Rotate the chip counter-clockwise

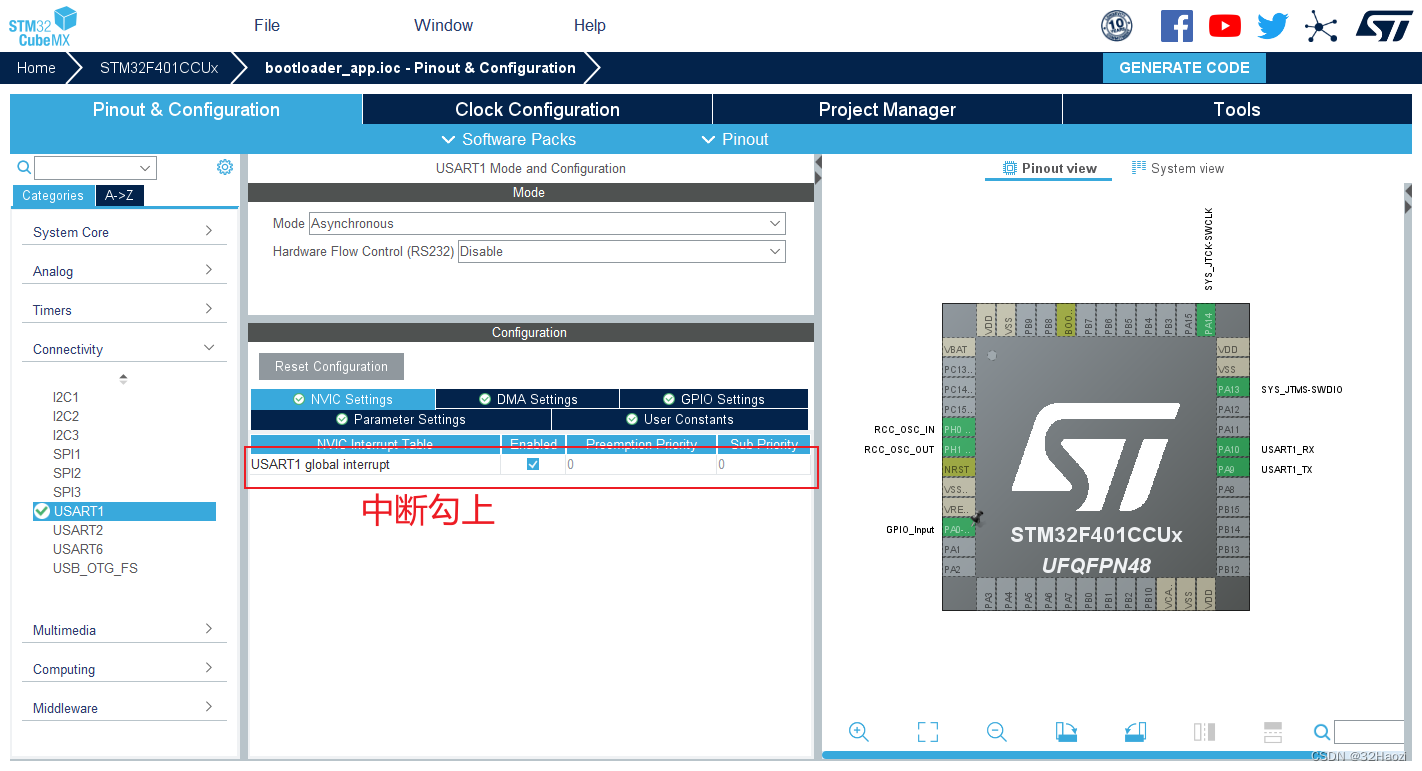(1134, 731)
